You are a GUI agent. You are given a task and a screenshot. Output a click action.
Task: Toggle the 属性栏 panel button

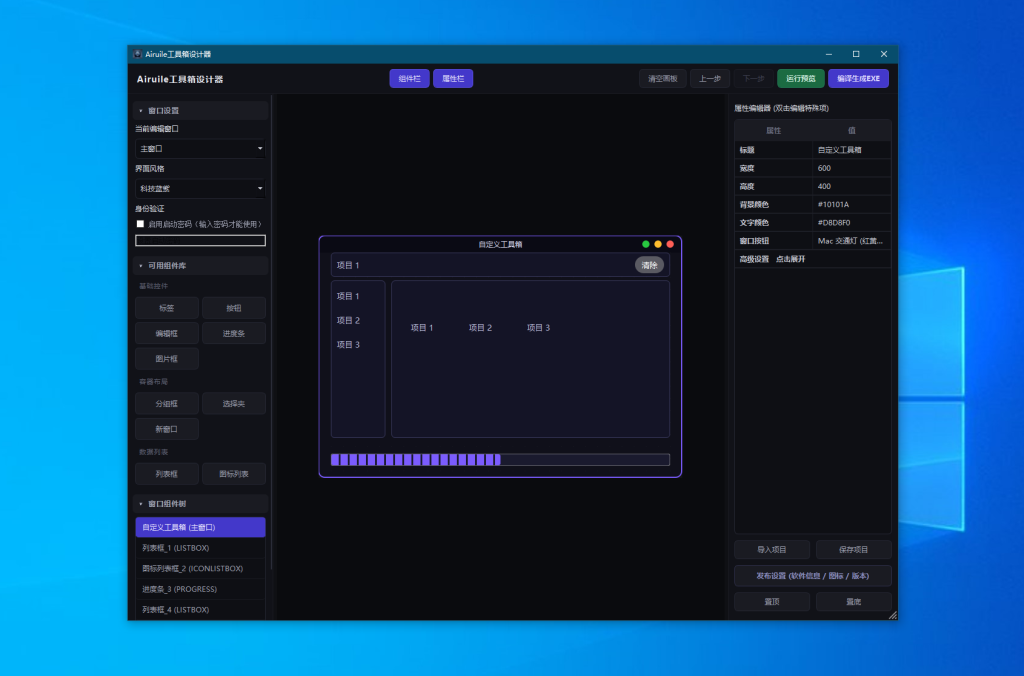click(x=453, y=78)
